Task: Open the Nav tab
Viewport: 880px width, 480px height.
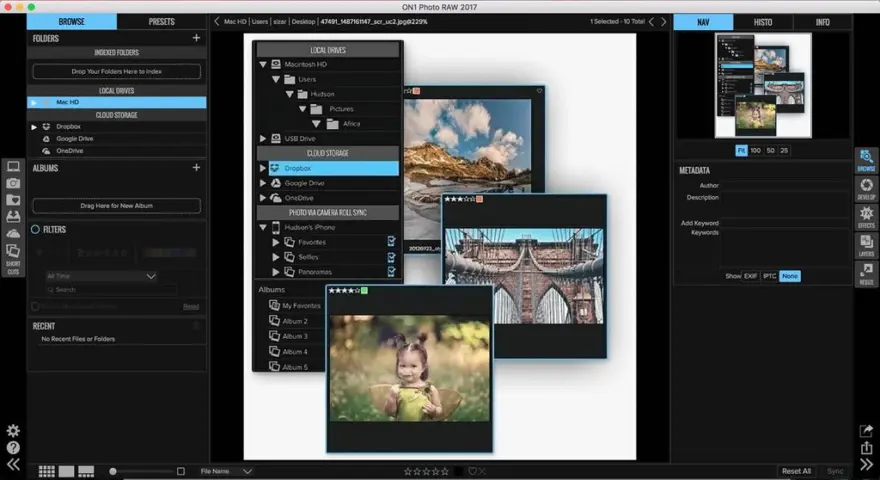Action: pos(703,22)
